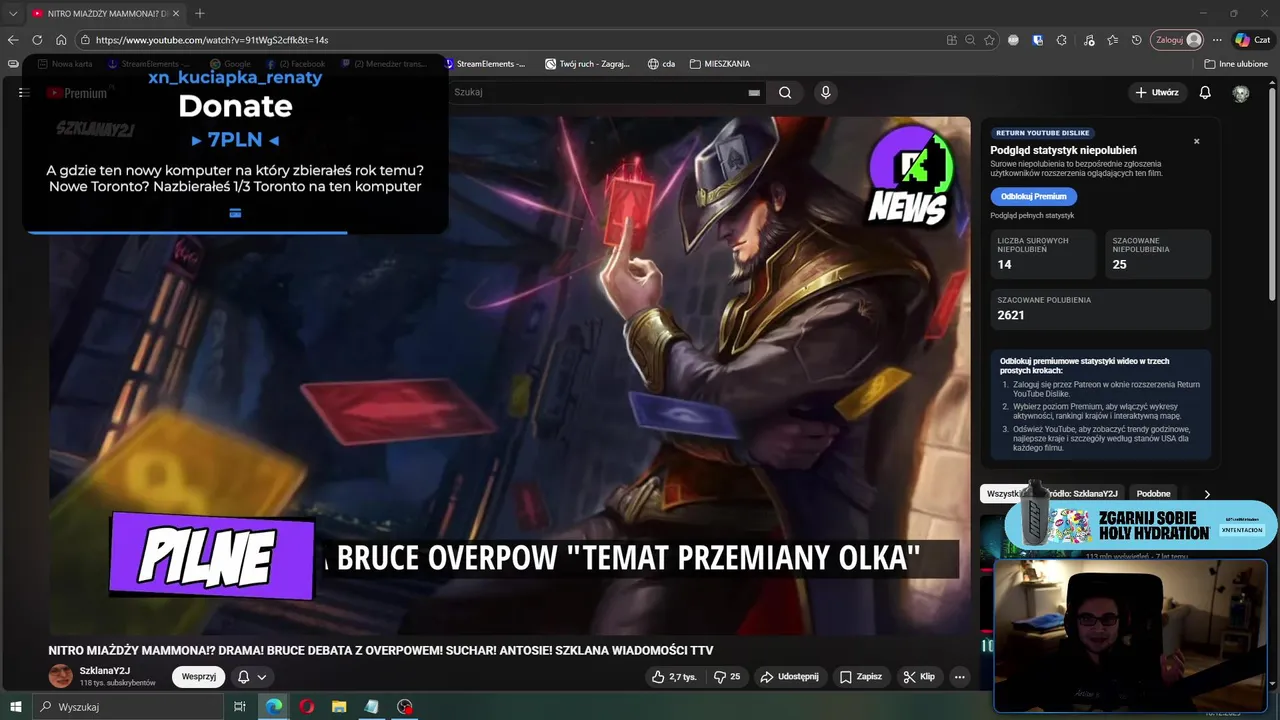Click the YouTube URL address bar
This screenshot has width=1280, height=720.
click(510, 40)
